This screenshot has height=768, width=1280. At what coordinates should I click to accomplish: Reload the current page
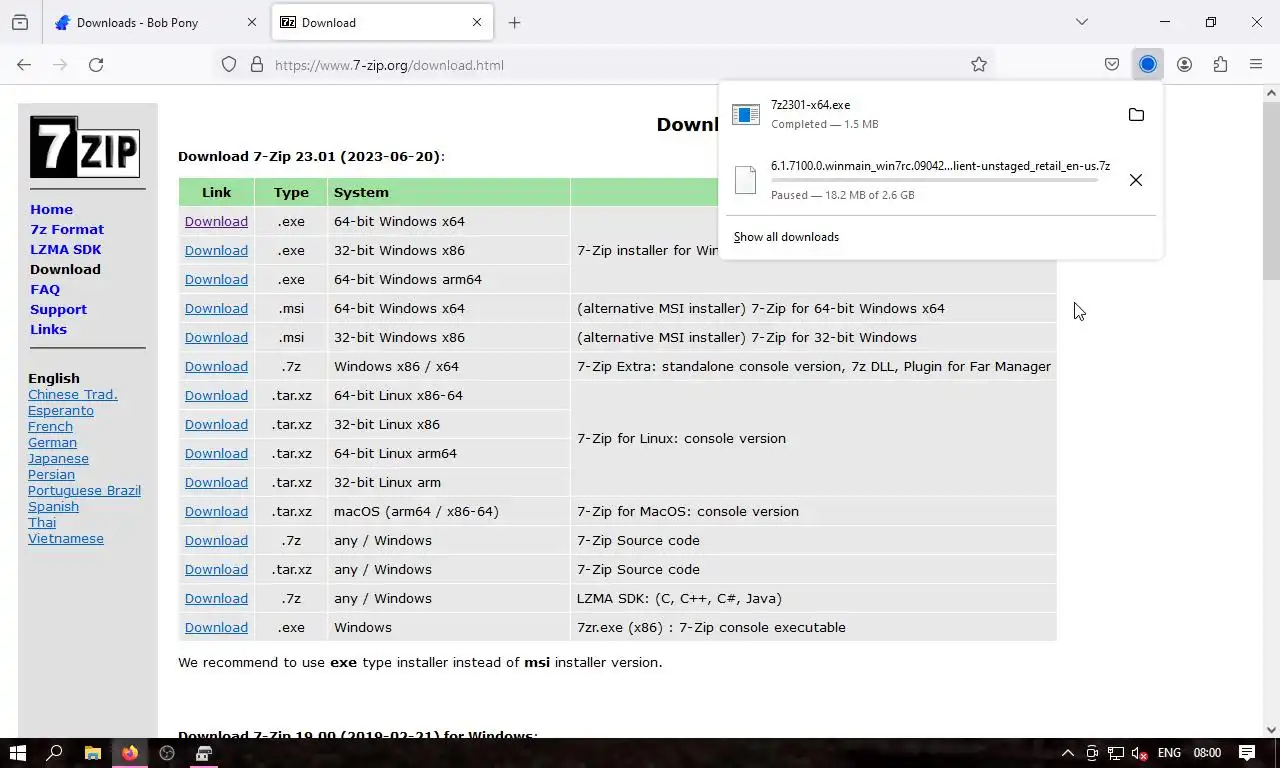pyautogui.click(x=96, y=65)
